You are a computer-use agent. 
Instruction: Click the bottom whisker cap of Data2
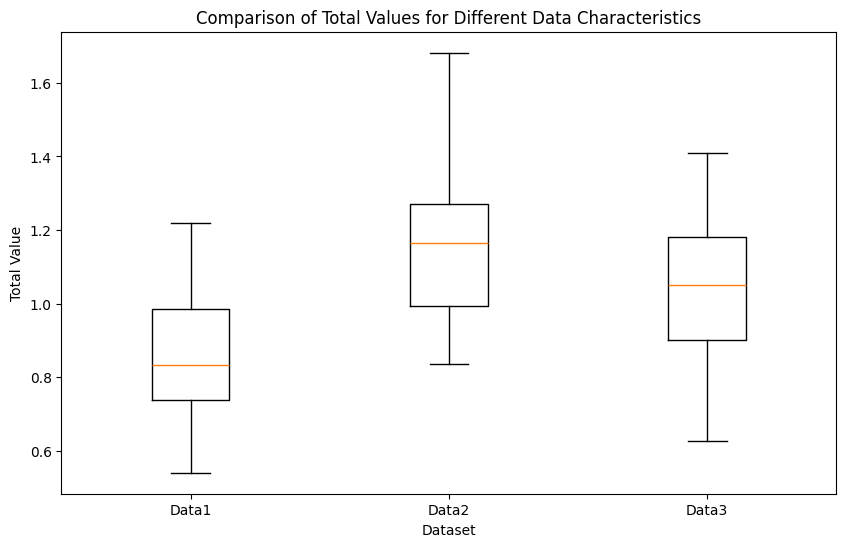pyautogui.click(x=449, y=364)
